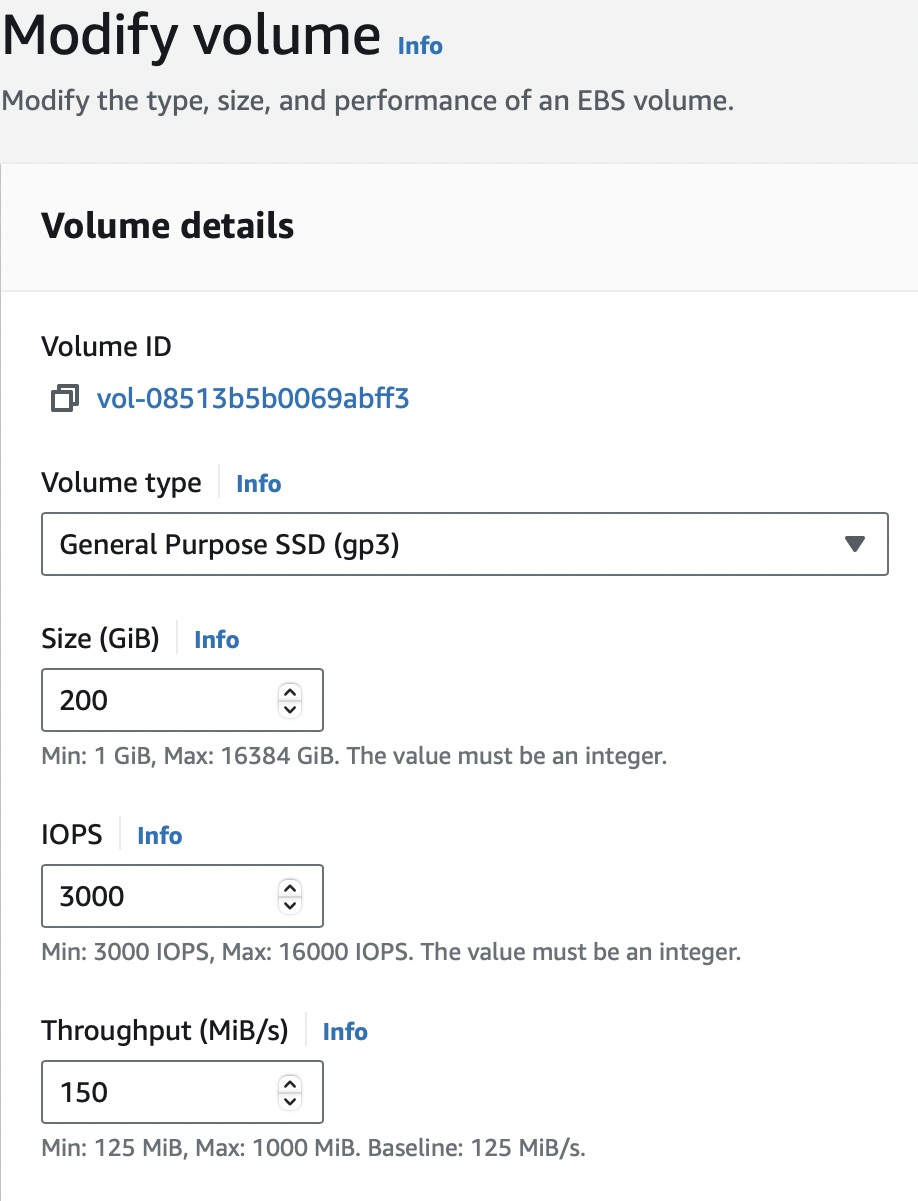Screen dimensions: 918x1201
Task: Click the Volume details section header
Action: 168,226
